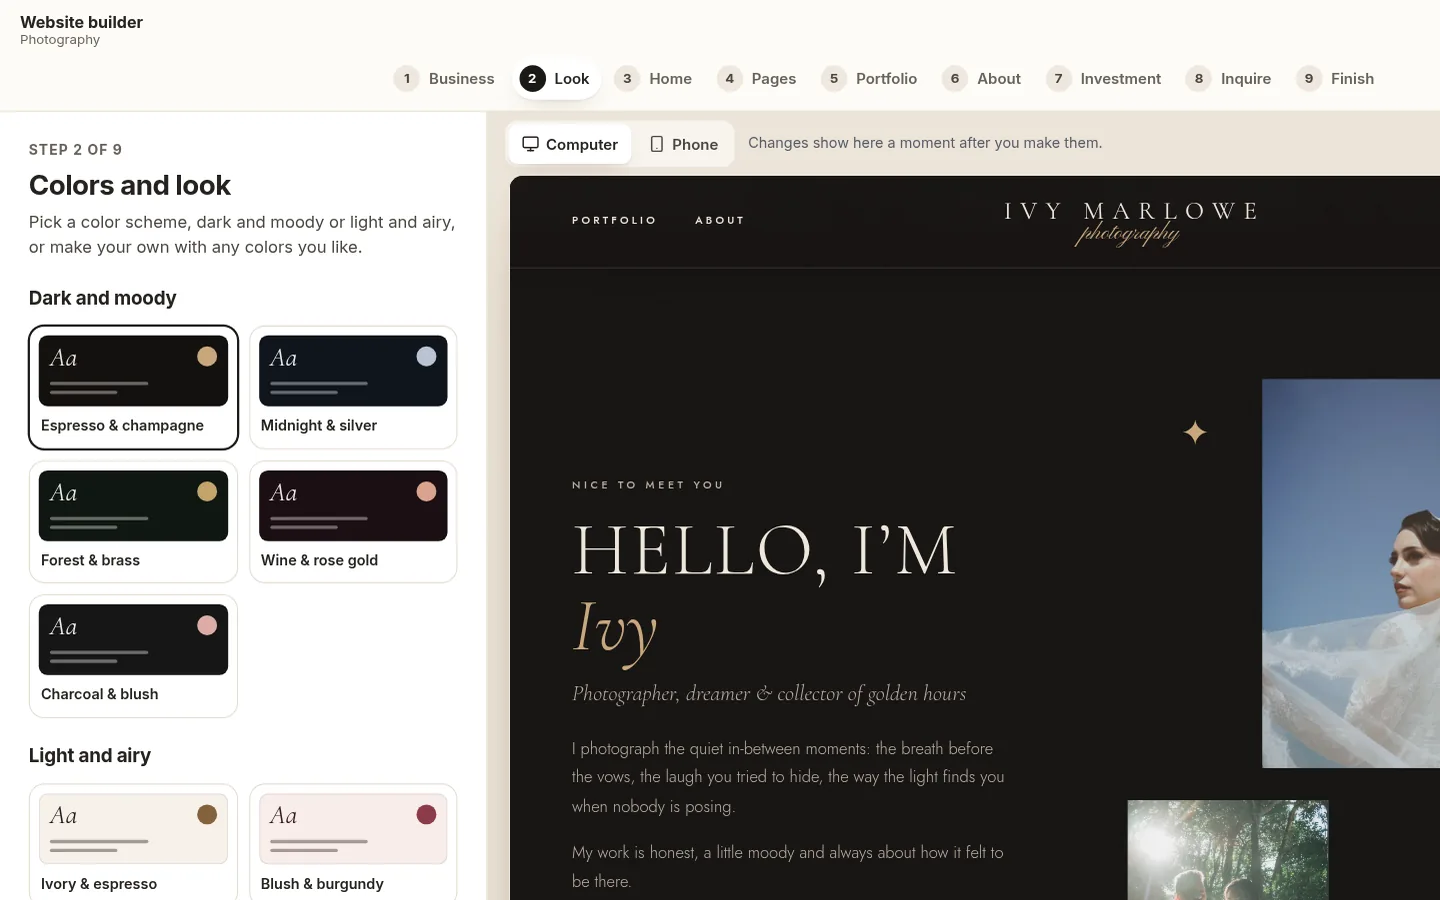Select the Espresso & champagne color scheme
Viewport: 1440px width, 900px height.
coord(133,387)
